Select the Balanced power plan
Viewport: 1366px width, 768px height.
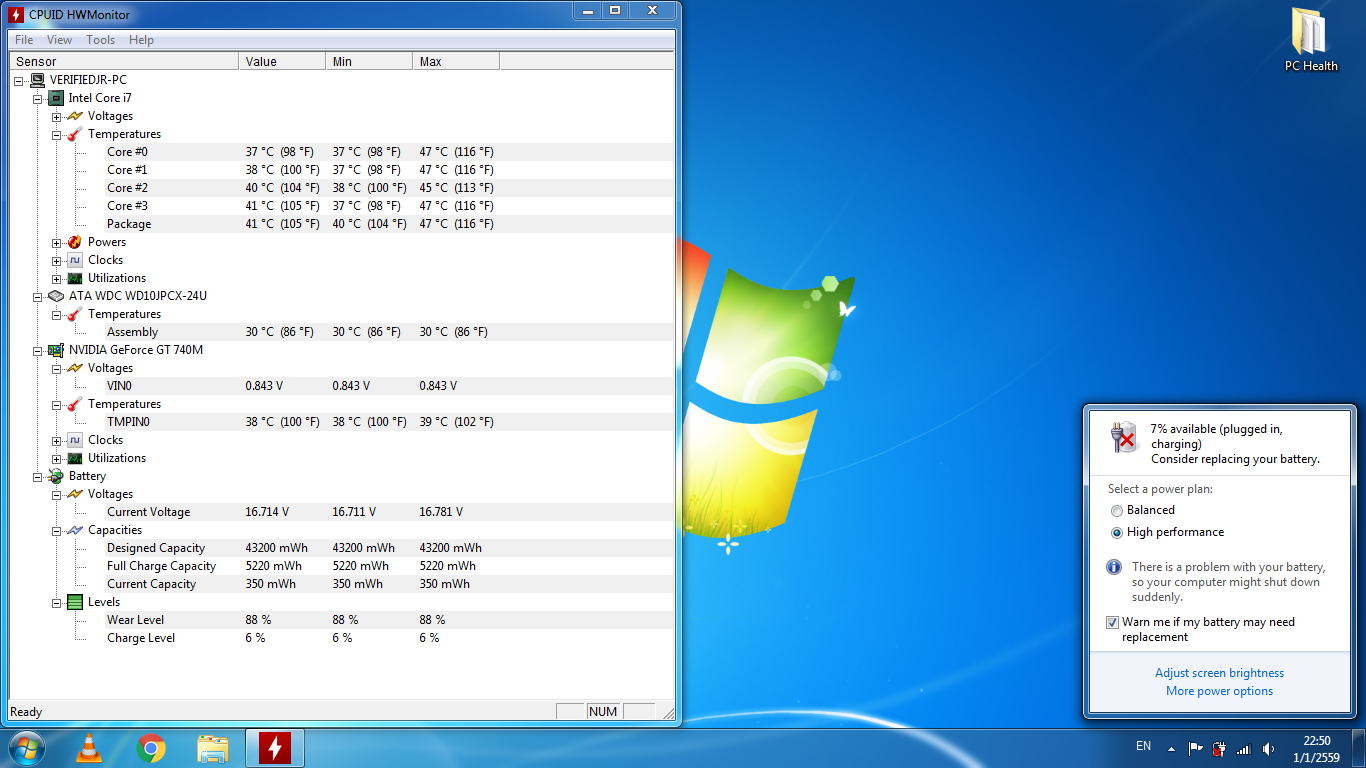coord(1142,510)
